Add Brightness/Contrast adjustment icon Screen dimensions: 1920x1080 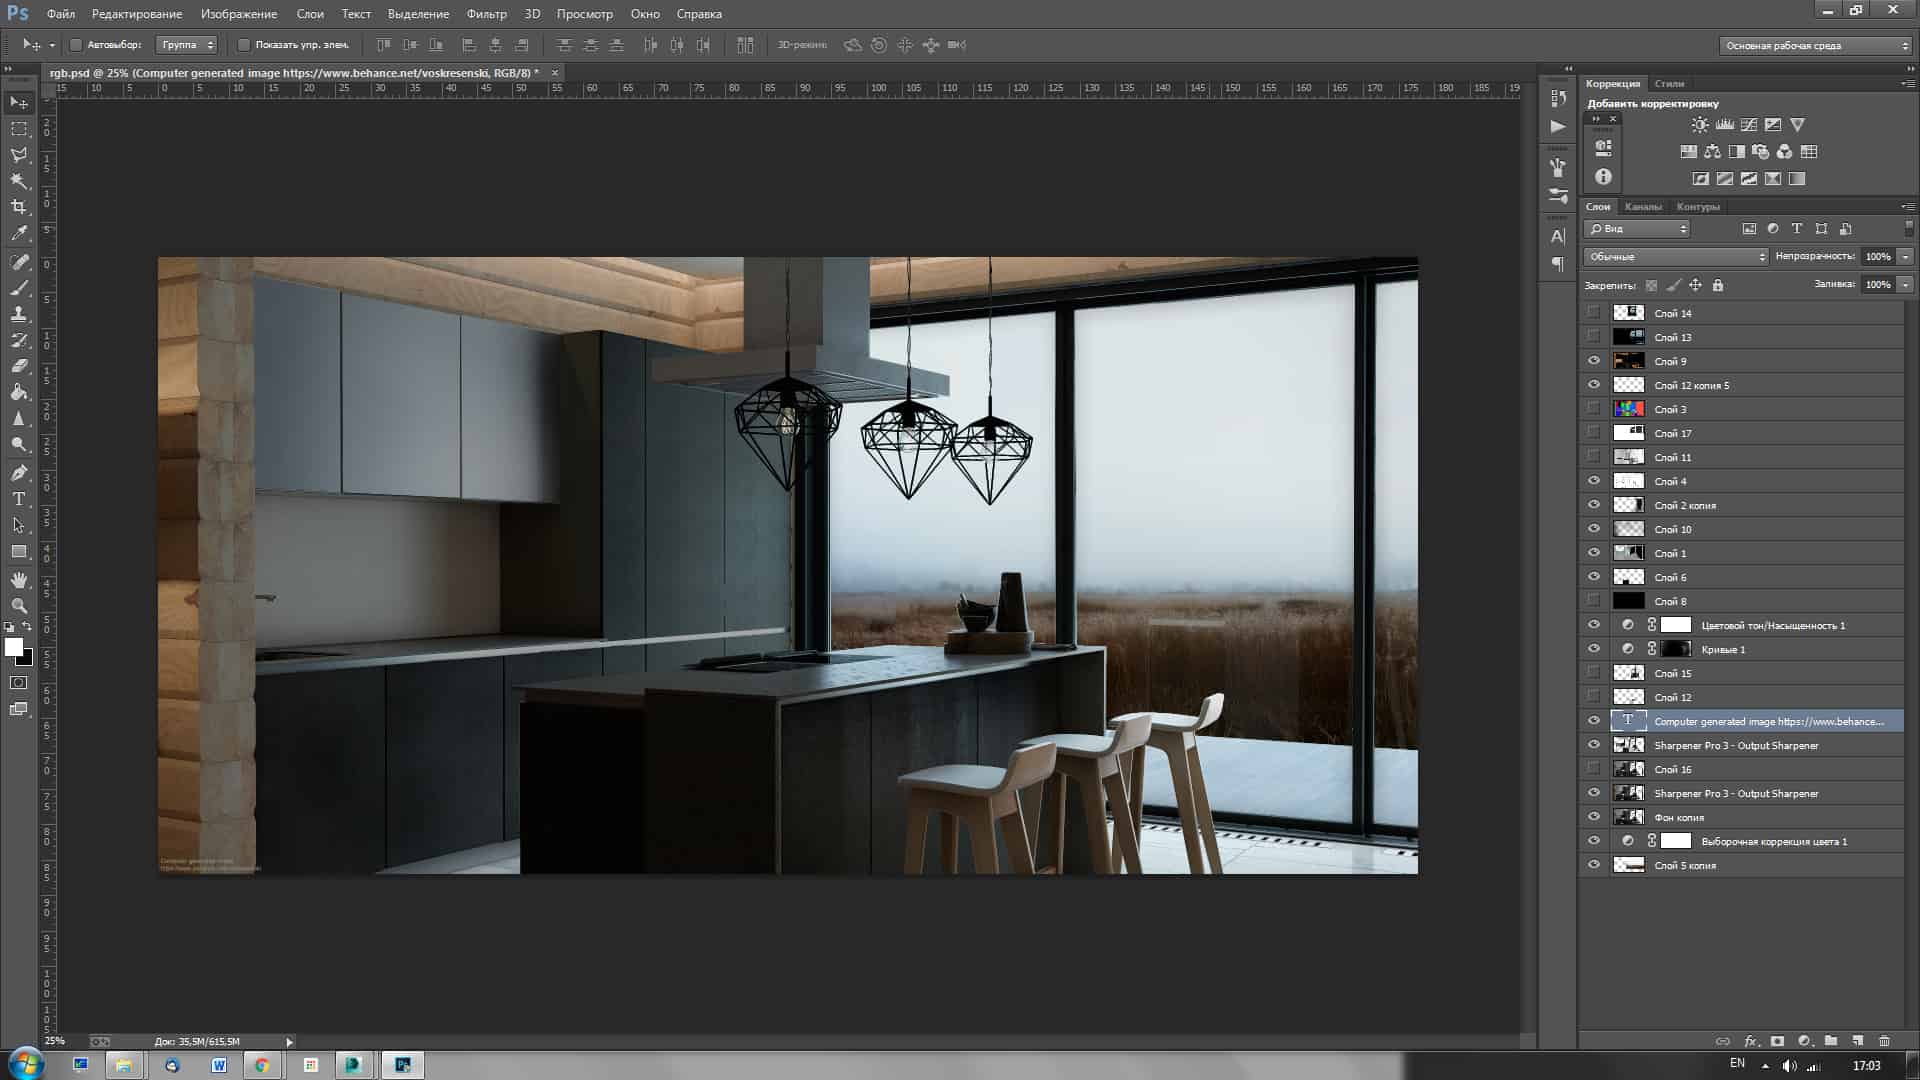[x=1700, y=125]
